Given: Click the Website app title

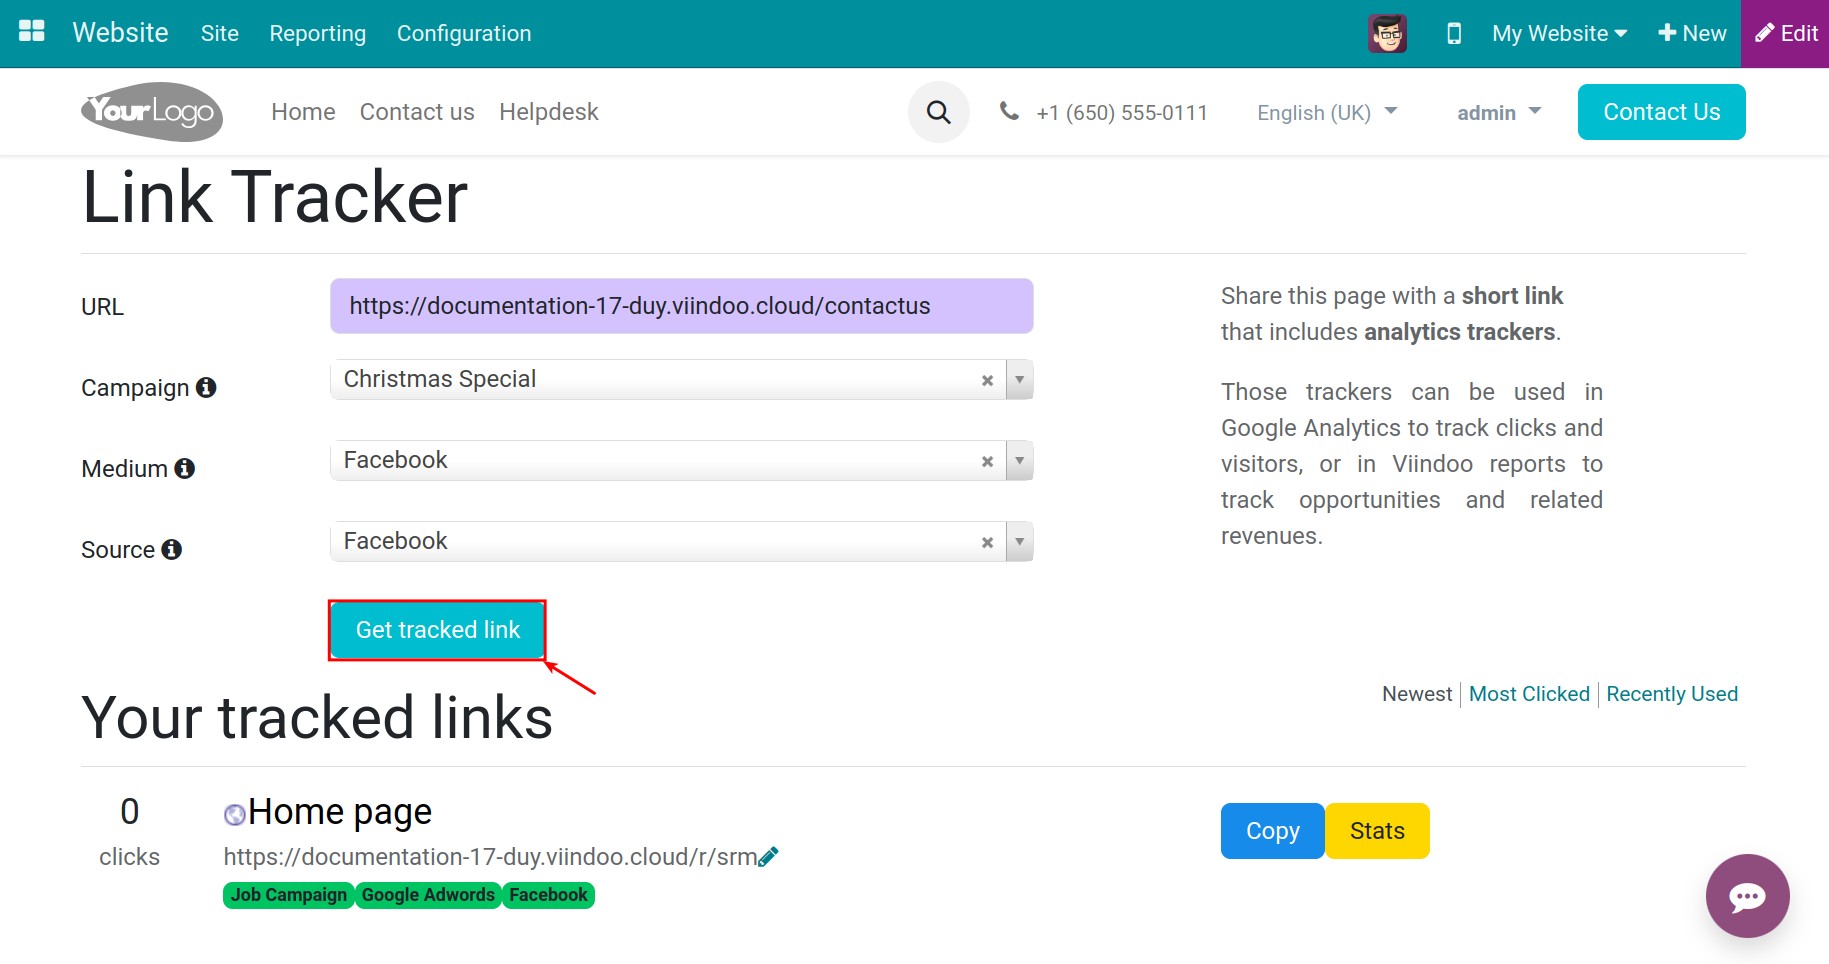Looking at the screenshot, I should 120,32.
